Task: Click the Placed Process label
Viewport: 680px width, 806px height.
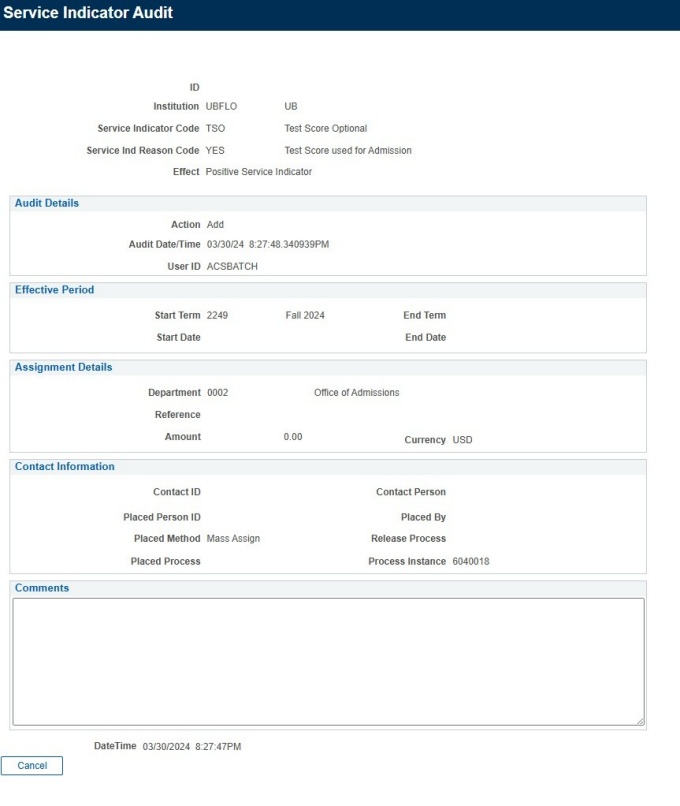Action: tap(166, 562)
